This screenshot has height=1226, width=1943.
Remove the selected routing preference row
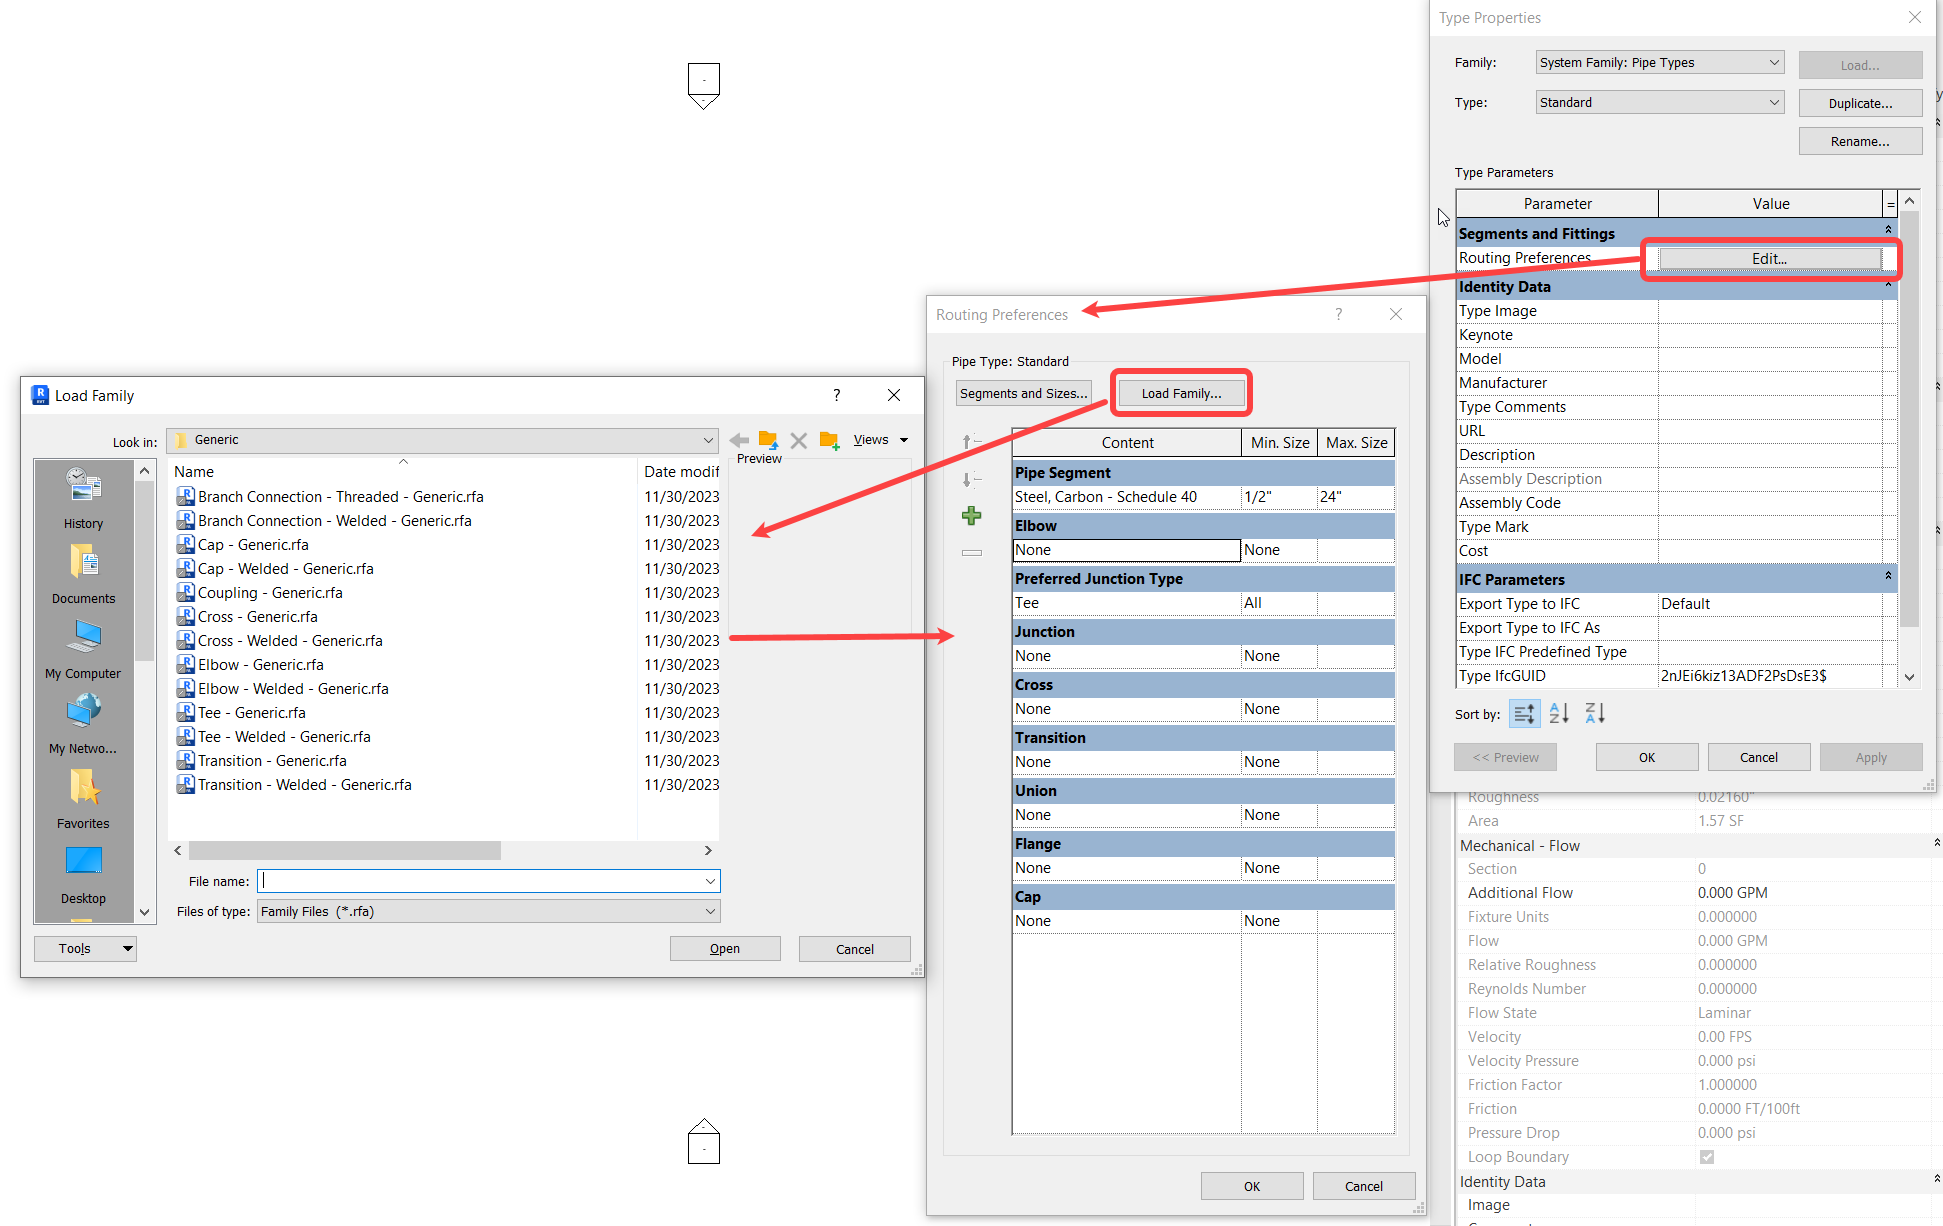[x=971, y=552]
